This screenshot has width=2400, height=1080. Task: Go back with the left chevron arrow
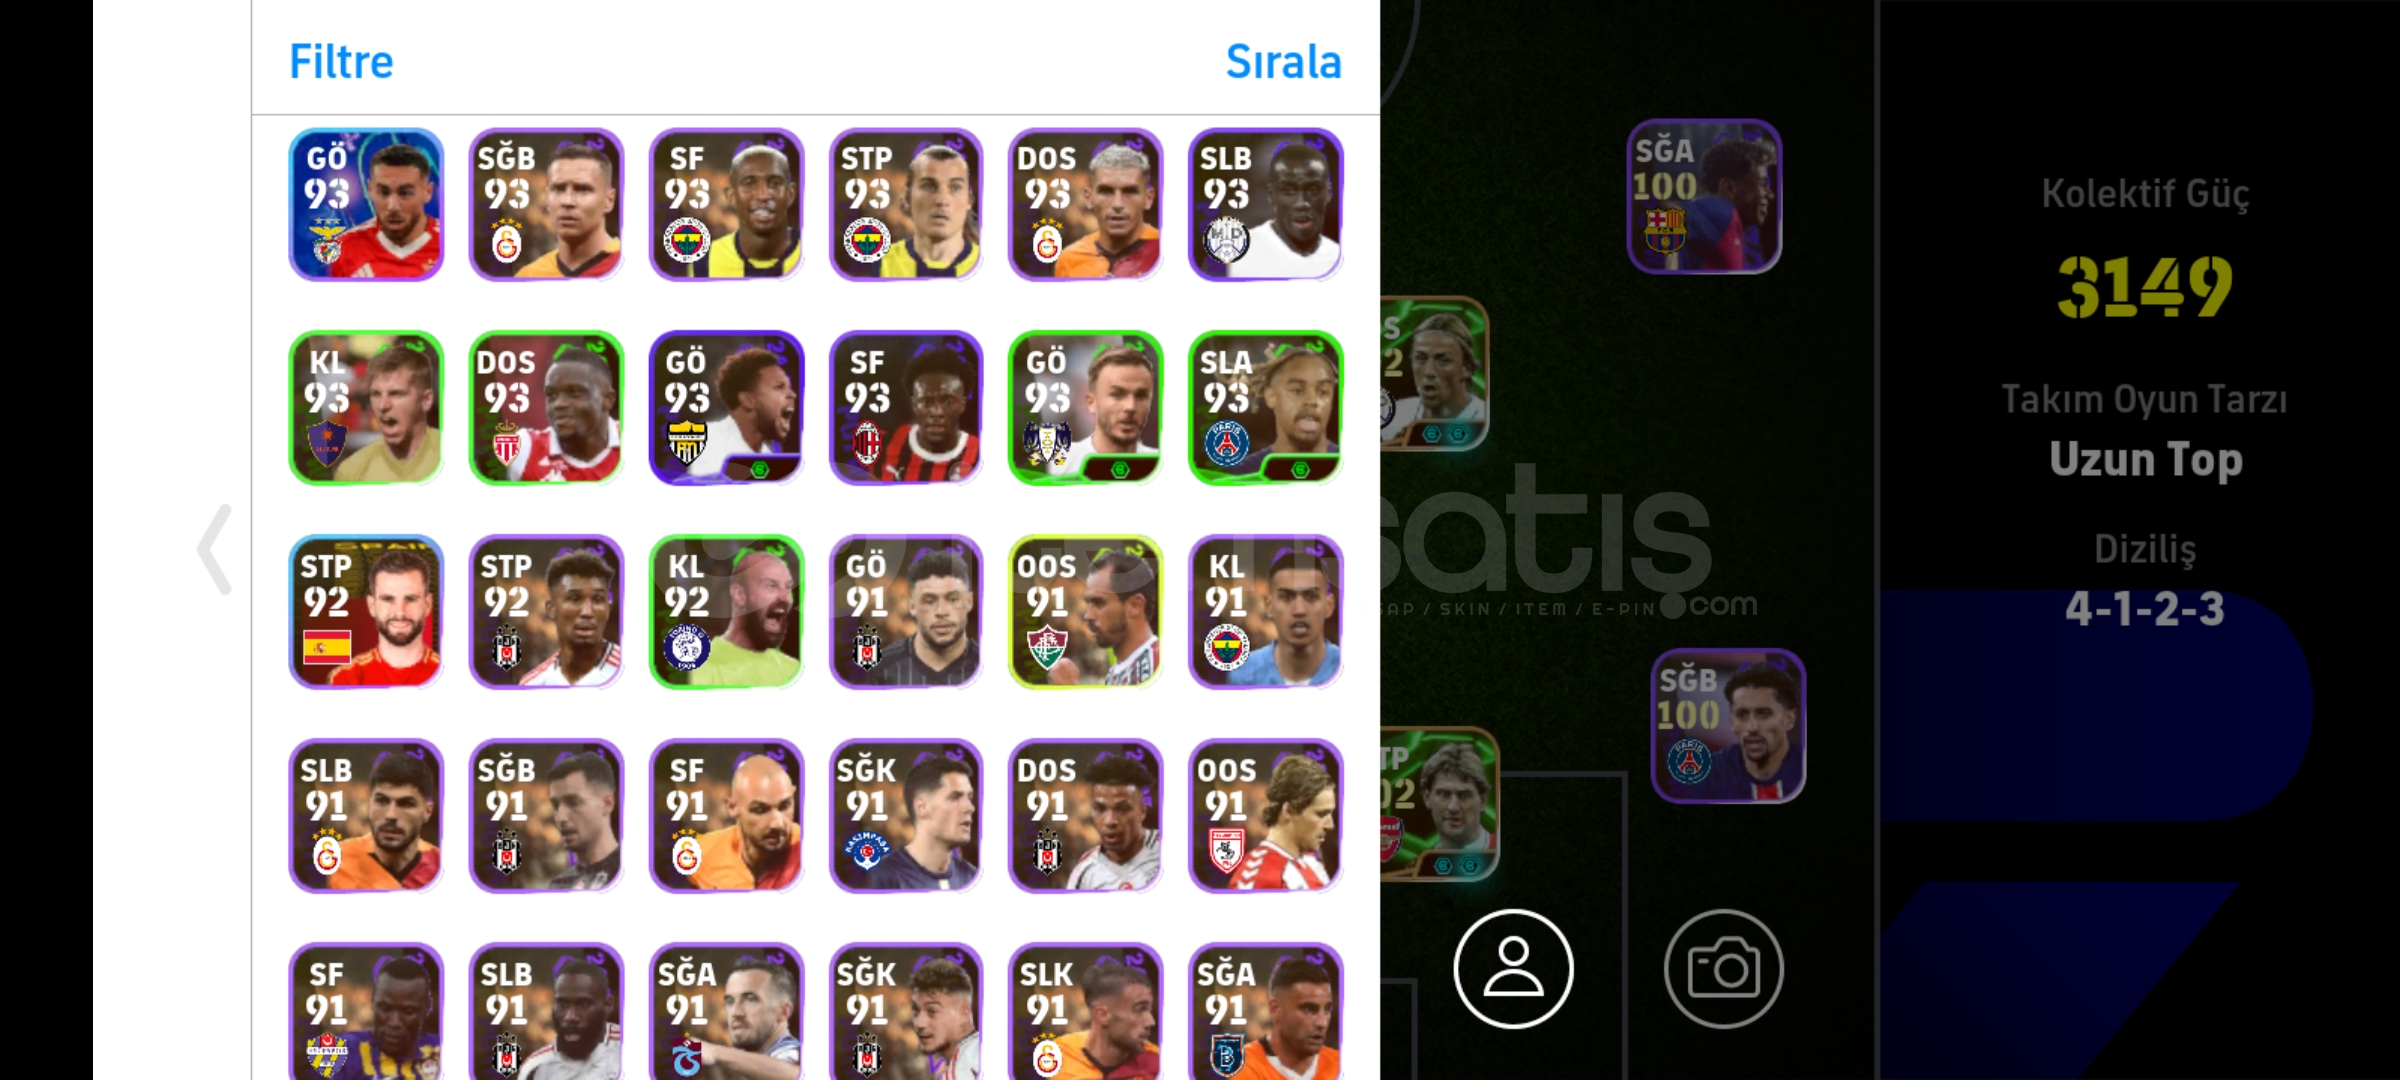pos(215,549)
